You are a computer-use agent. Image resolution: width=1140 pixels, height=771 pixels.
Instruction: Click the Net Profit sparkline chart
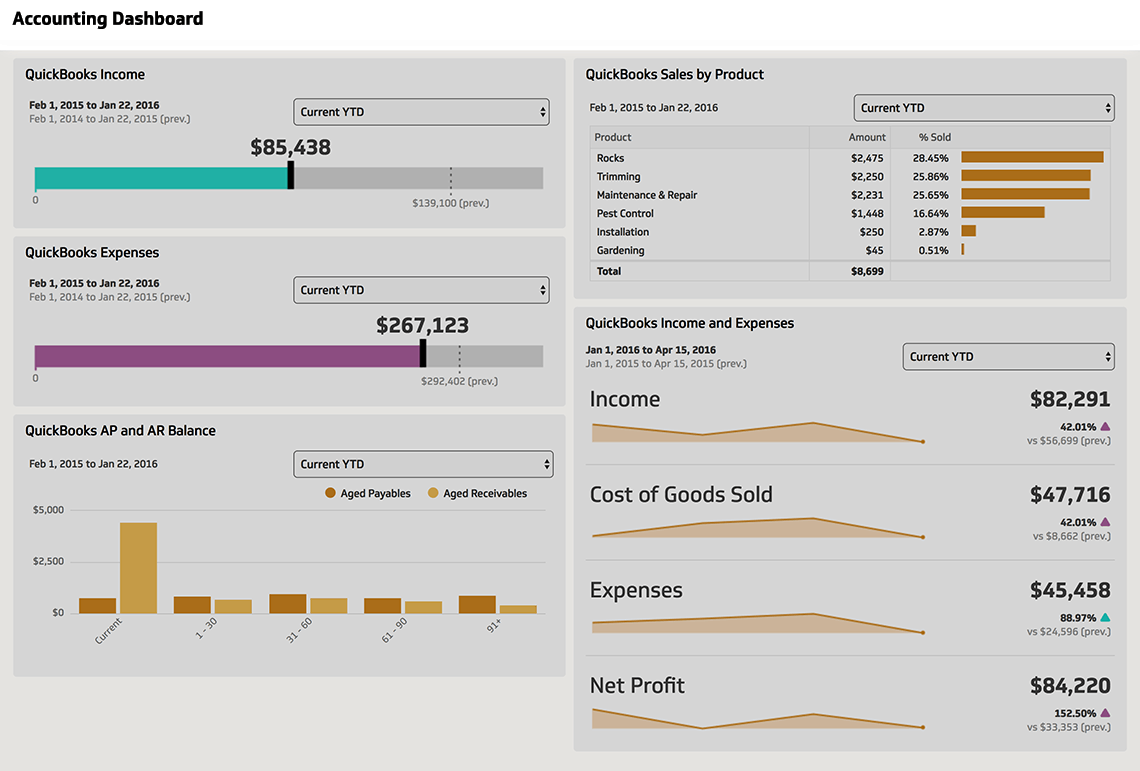click(758, 719)
